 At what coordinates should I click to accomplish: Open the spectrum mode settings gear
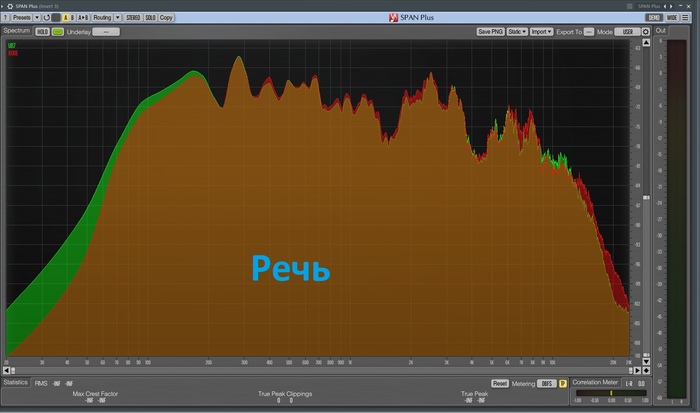[644, 32]
